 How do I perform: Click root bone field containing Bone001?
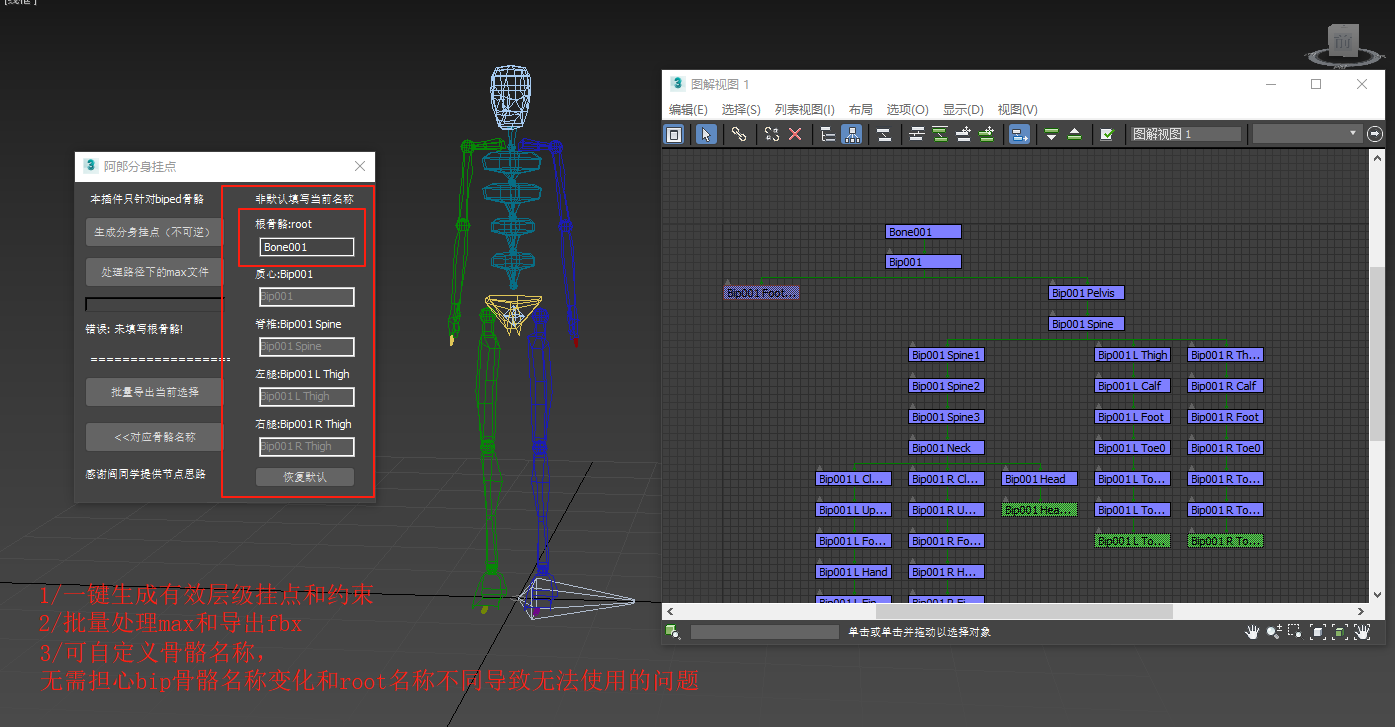point(306,247)
